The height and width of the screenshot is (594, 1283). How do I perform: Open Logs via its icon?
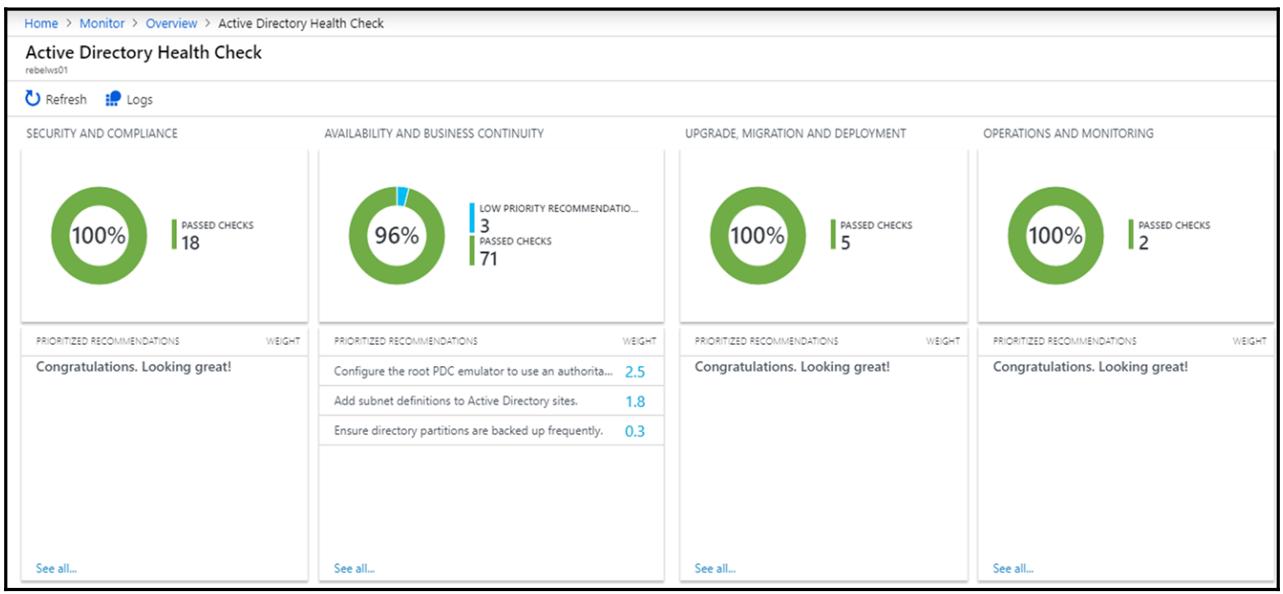(x=113, y=99)
